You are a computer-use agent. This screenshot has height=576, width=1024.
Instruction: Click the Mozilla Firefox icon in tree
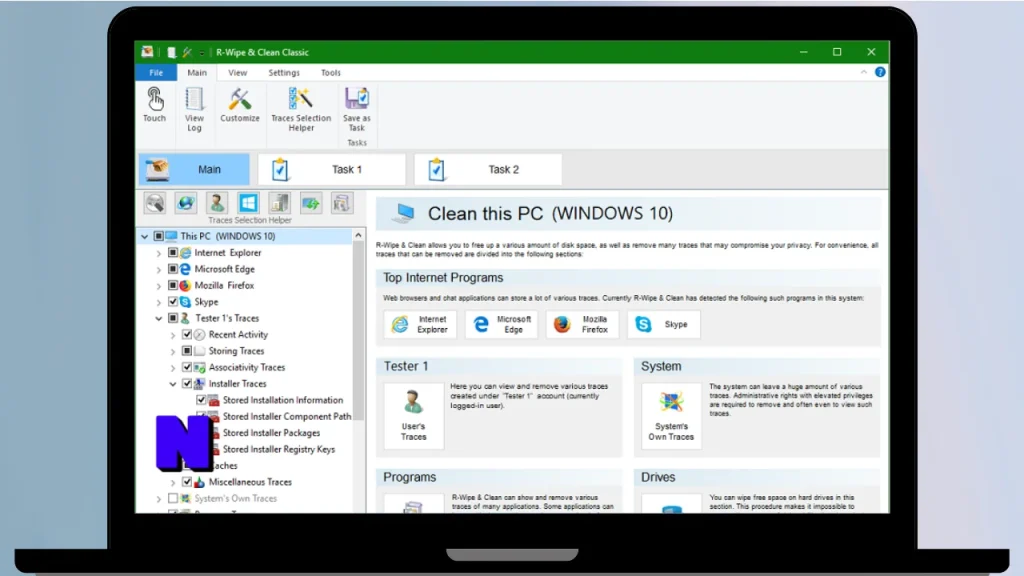[x=185, y=285]
